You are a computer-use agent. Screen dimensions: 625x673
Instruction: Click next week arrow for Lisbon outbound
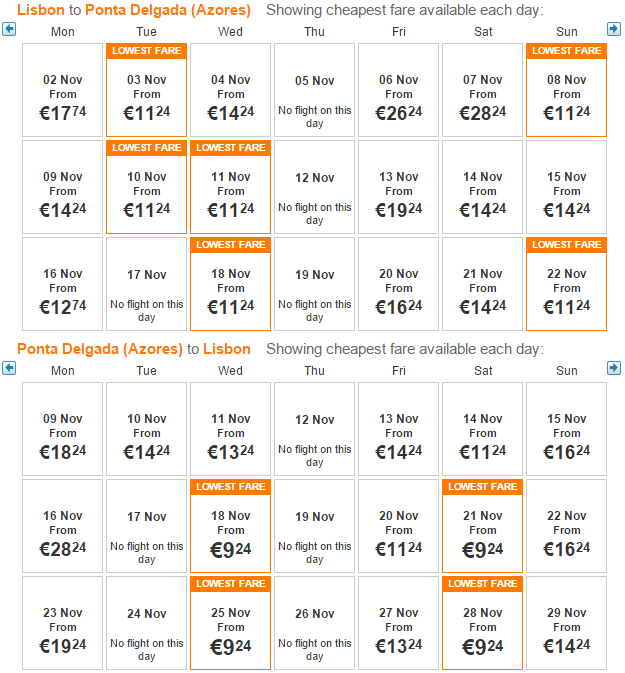click(614, 29)
